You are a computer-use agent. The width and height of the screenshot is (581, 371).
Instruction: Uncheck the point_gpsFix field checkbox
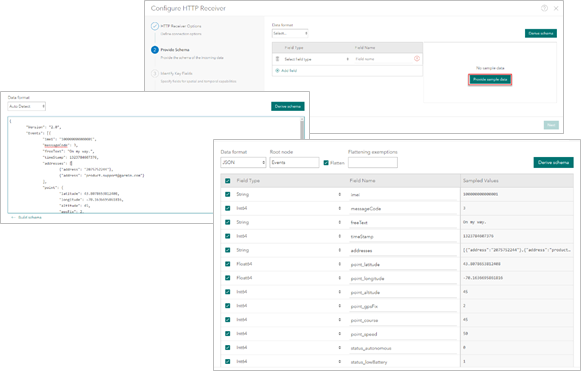[228, 305]
